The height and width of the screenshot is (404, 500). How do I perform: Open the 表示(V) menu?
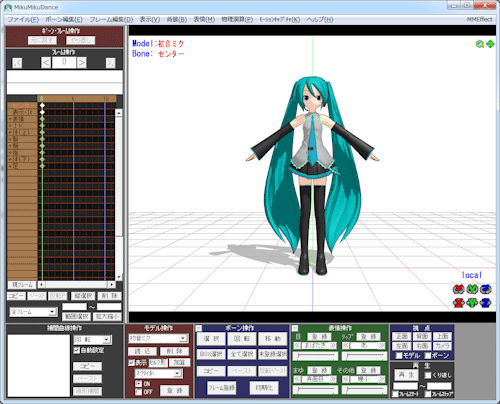[150, 19]
